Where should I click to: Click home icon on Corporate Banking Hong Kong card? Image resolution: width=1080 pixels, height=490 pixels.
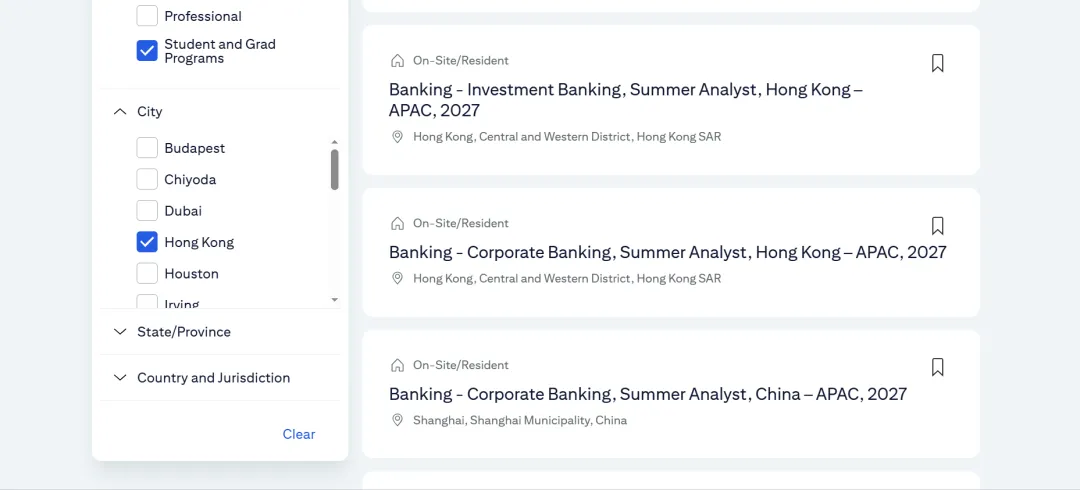click(397, 223)
